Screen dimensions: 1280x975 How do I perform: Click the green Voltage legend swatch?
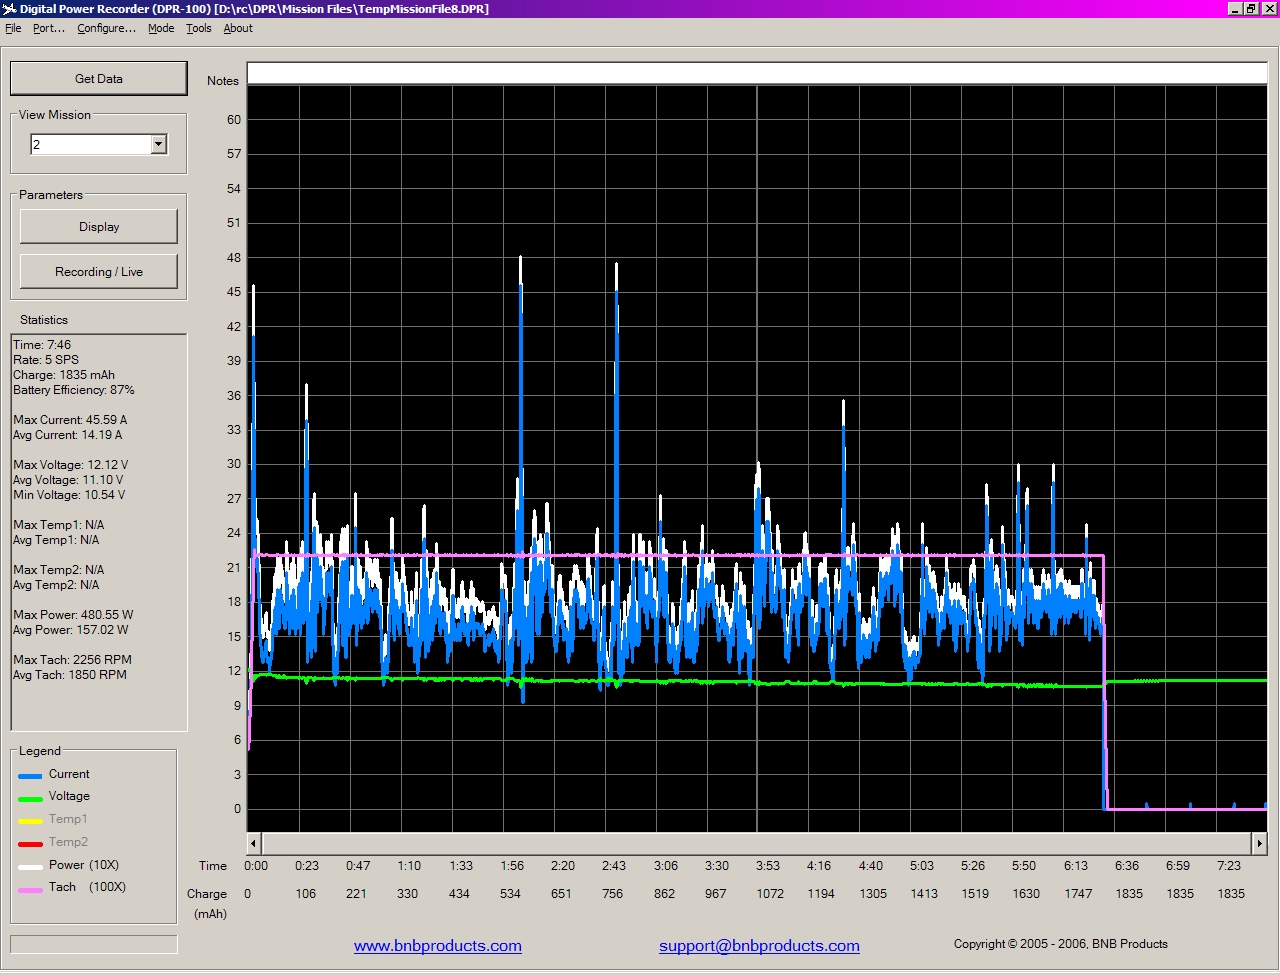[x=30, y=798]
